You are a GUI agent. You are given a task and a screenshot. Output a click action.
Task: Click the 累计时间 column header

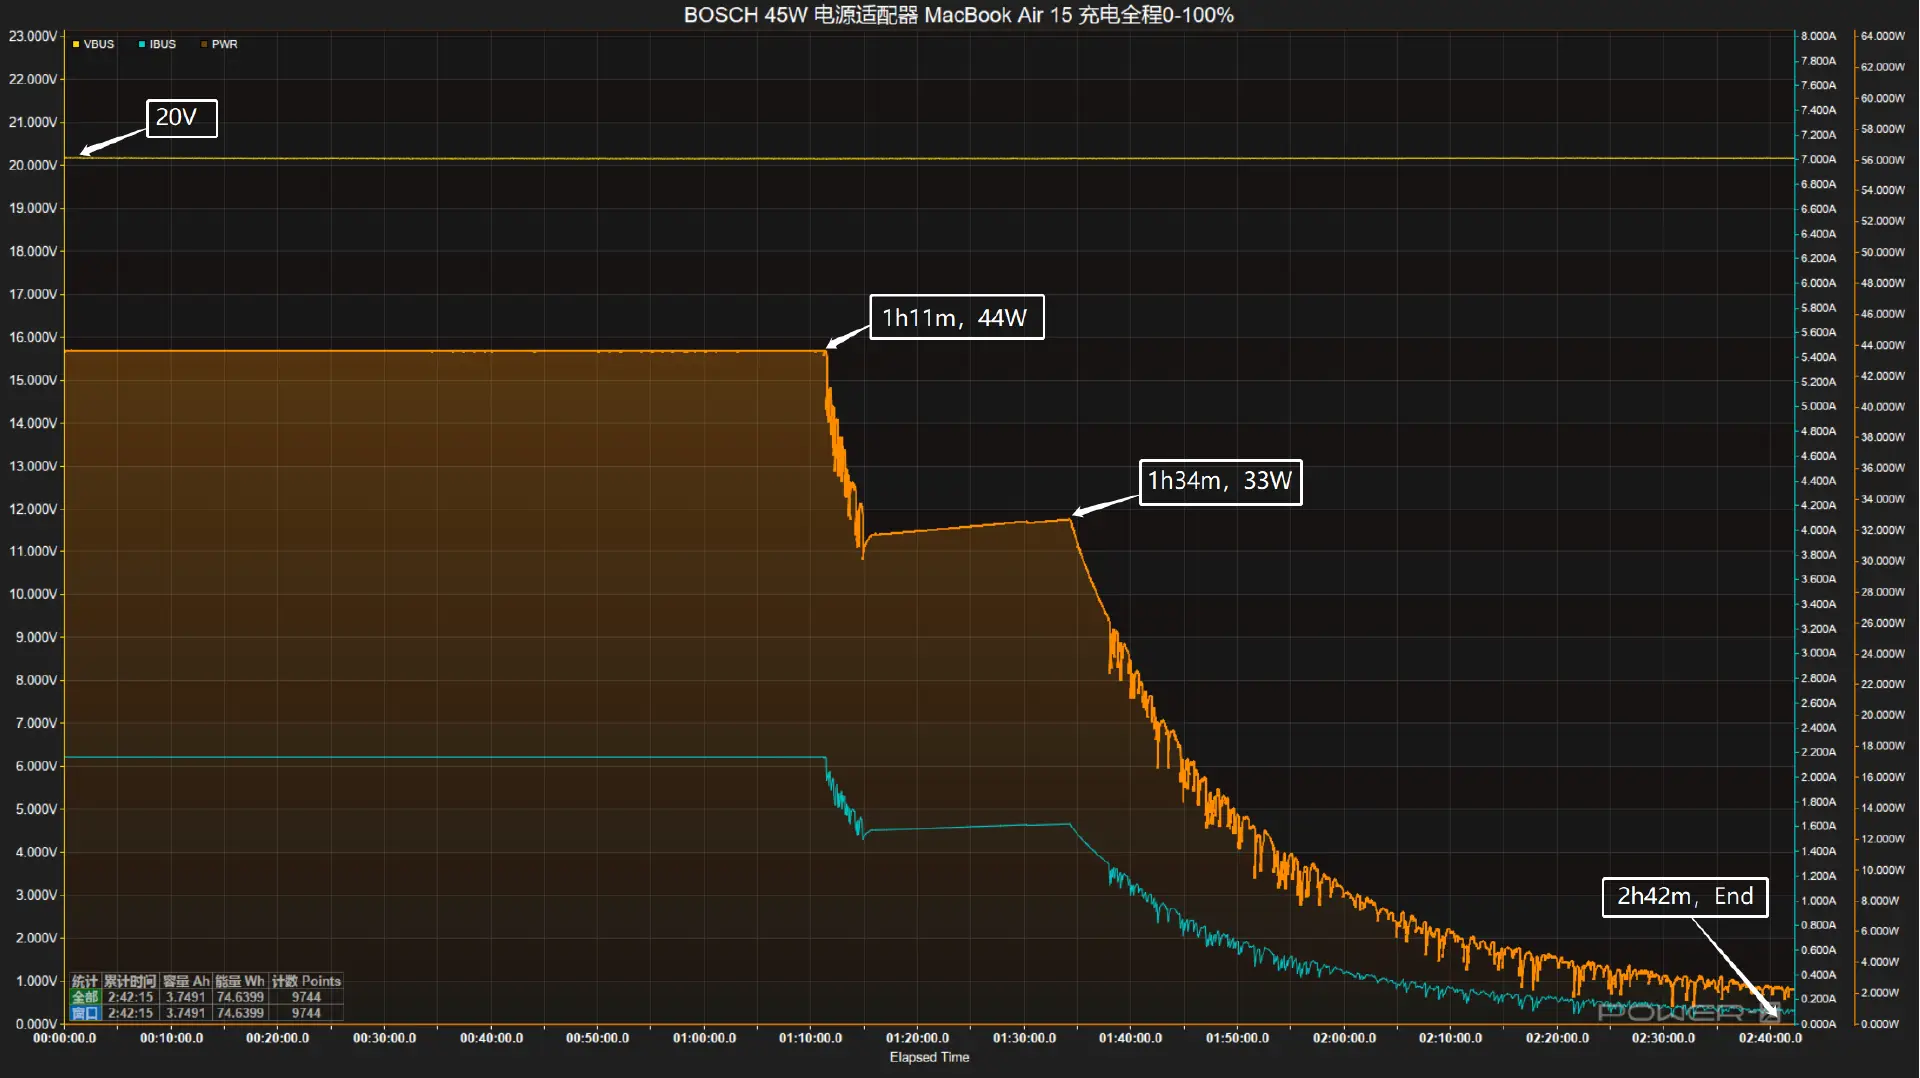130,981
